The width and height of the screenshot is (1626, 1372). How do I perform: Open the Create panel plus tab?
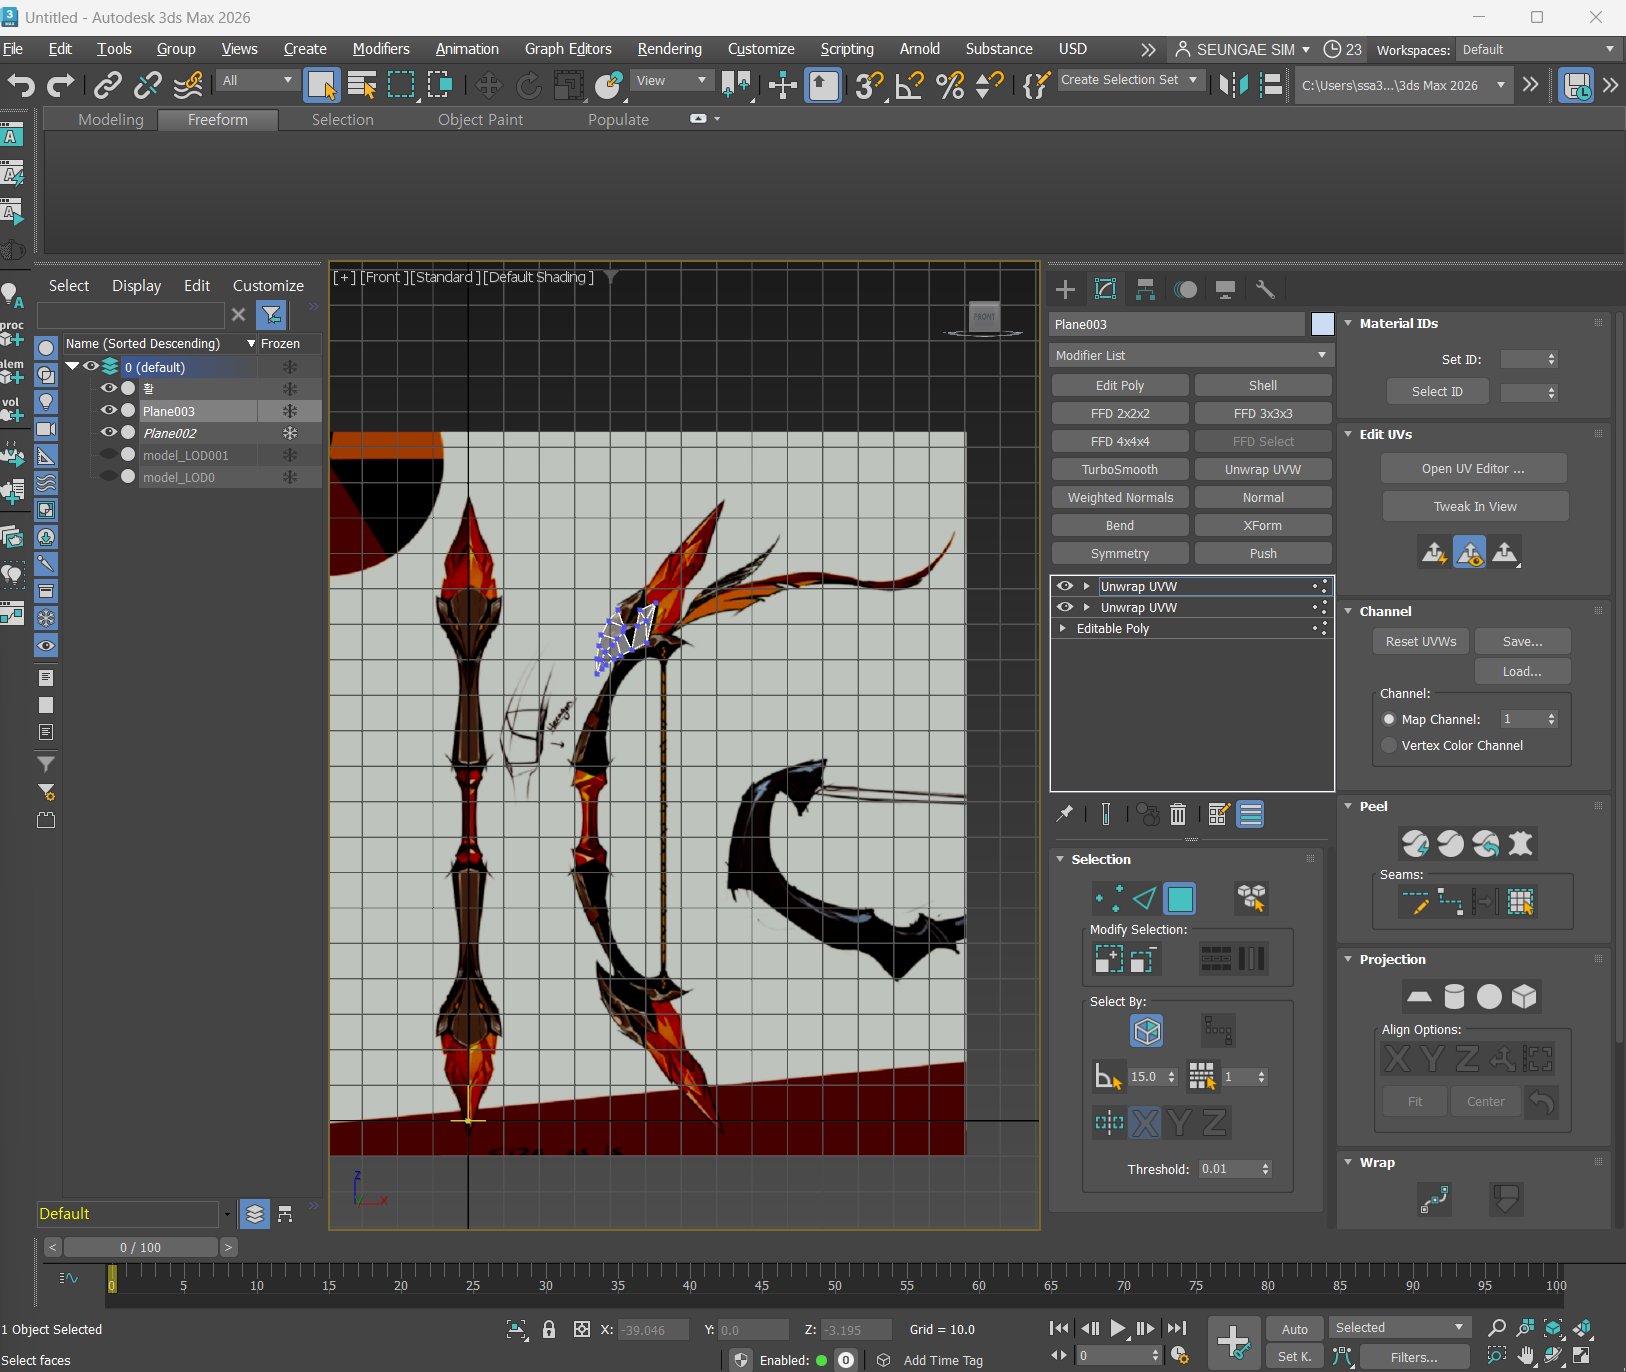pos(1065,290)
